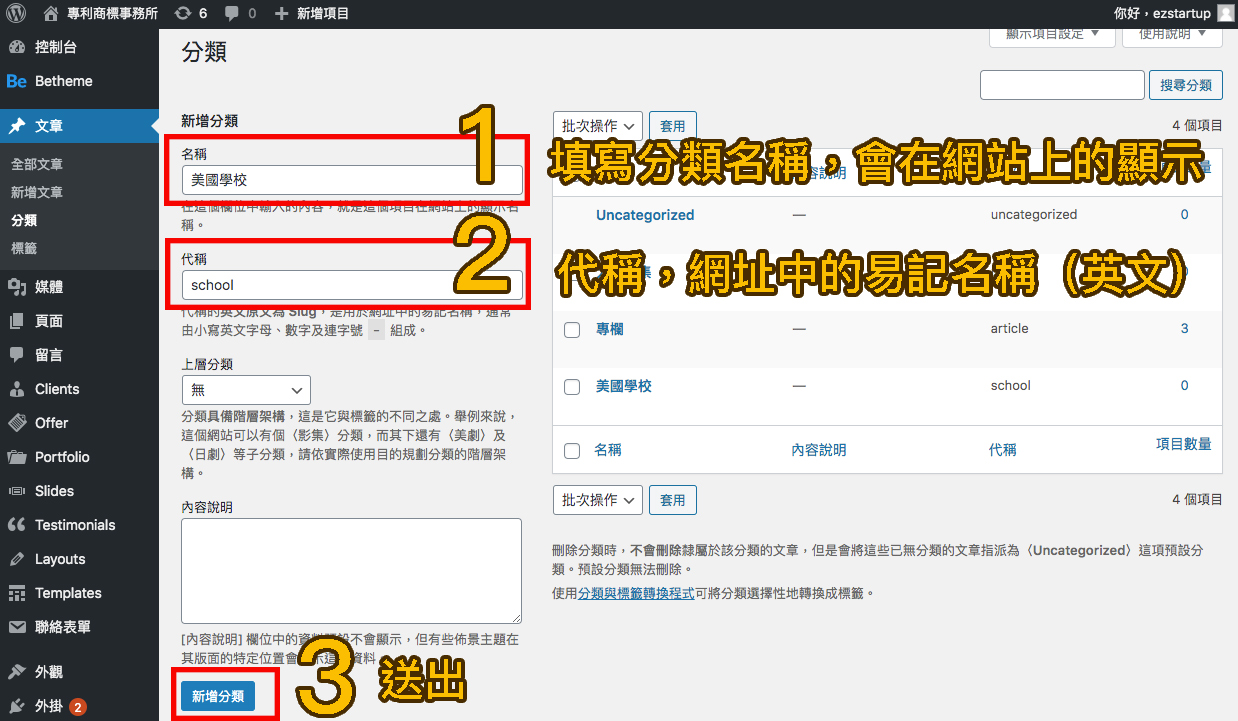Click the Portfolio folder icon
Screen dimensions: 1238x721
[17, 457]
